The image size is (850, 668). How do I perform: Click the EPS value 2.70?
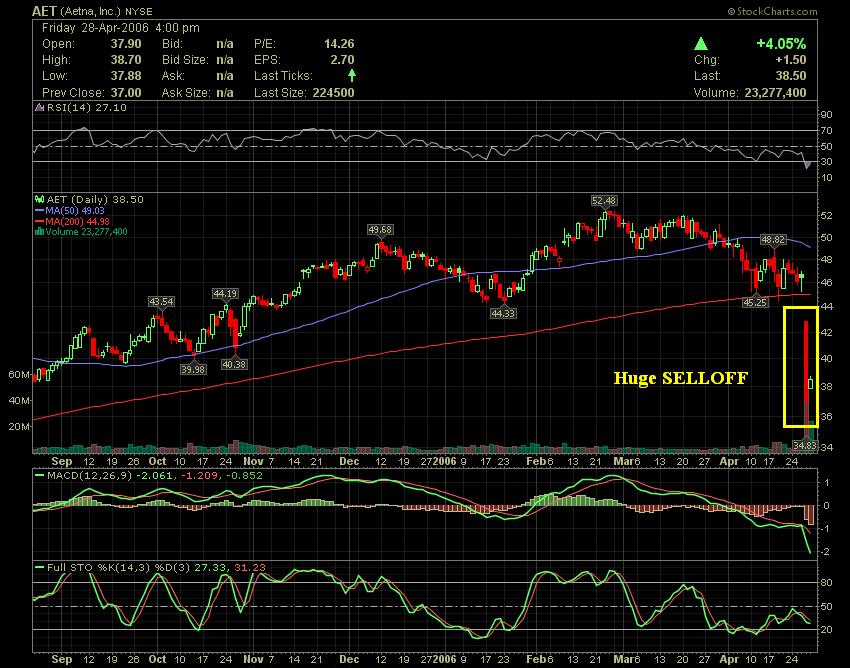pyautogui.click(x=342, y=60)
